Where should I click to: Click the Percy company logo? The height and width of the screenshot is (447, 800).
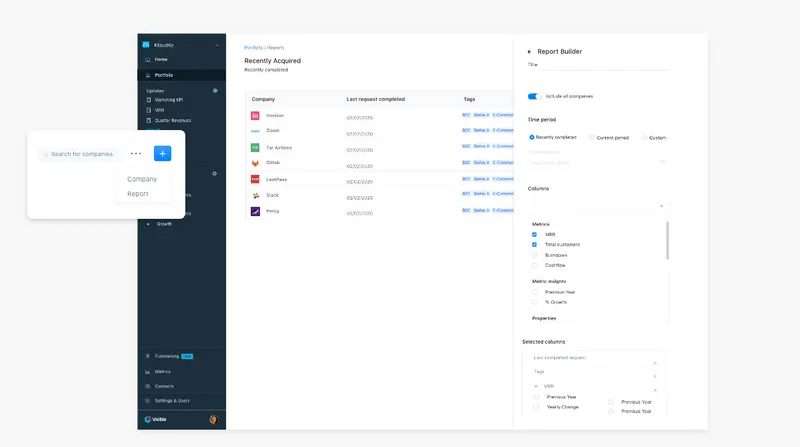tap(255, 211)
